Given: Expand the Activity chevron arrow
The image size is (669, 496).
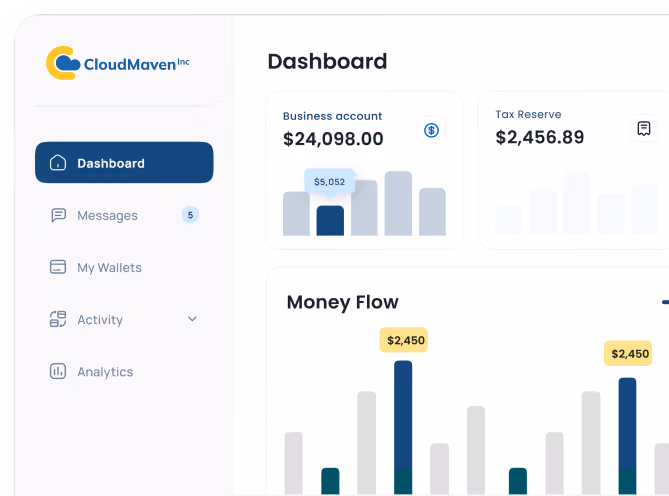Looking at the screenshot, I should 192,319.
